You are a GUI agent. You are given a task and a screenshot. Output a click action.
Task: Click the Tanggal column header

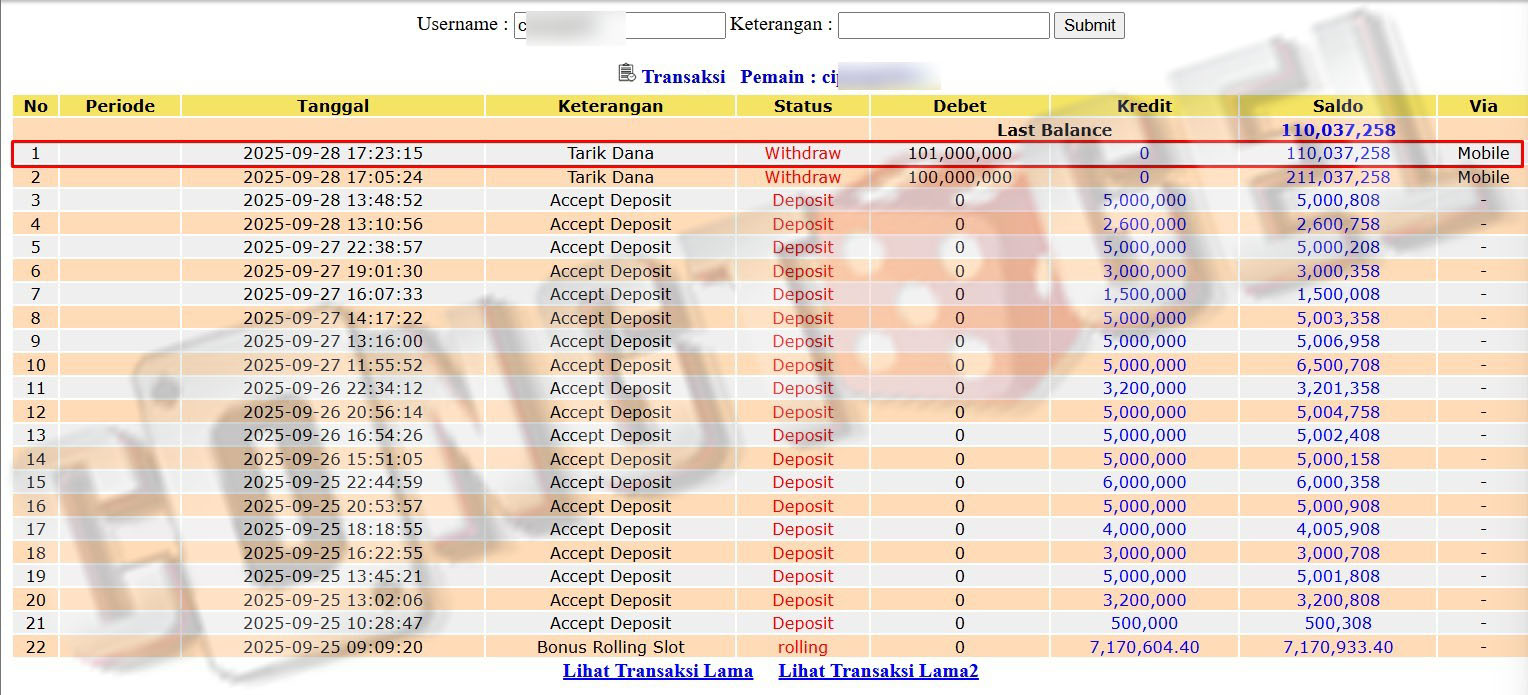[333, 106]
